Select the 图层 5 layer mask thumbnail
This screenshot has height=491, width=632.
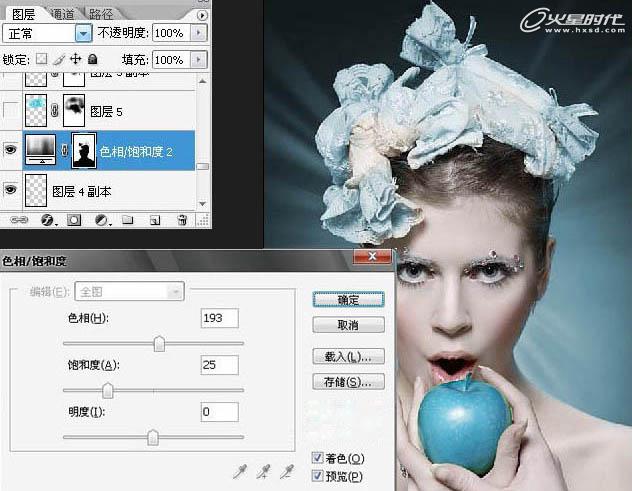pyautogui.click(x=74, y=110)
